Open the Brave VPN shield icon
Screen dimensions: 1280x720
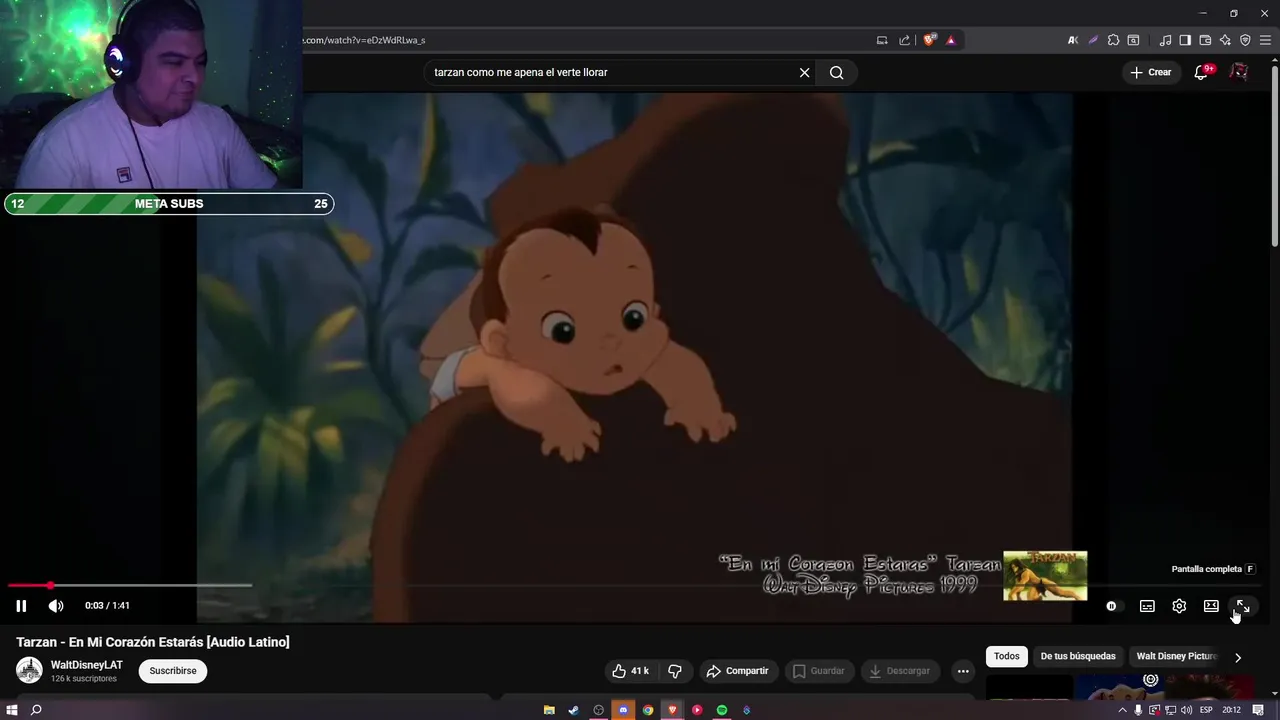(x=1245, y=40)
